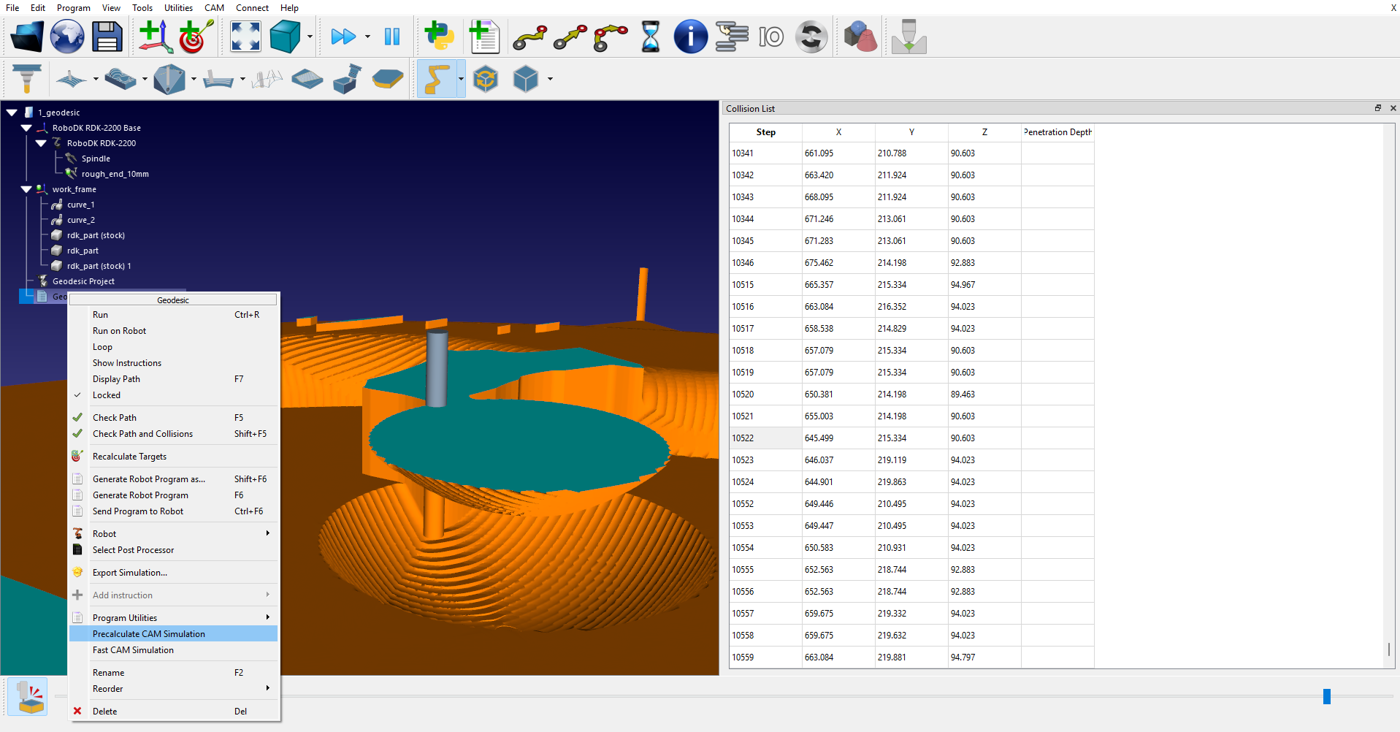Toggle Check Path in the context menu

click(x=114, y=418)
